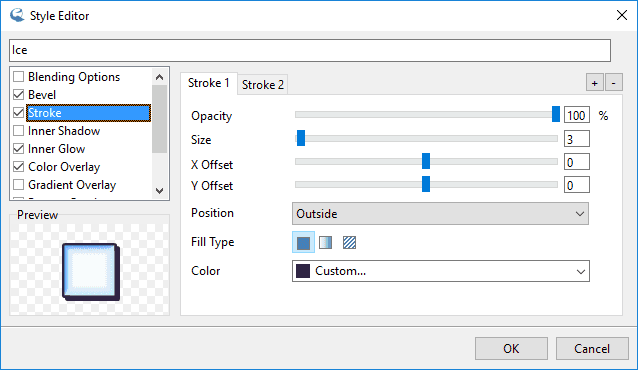
Task: Click the style name field containing Ice
Action: [310, 50]
